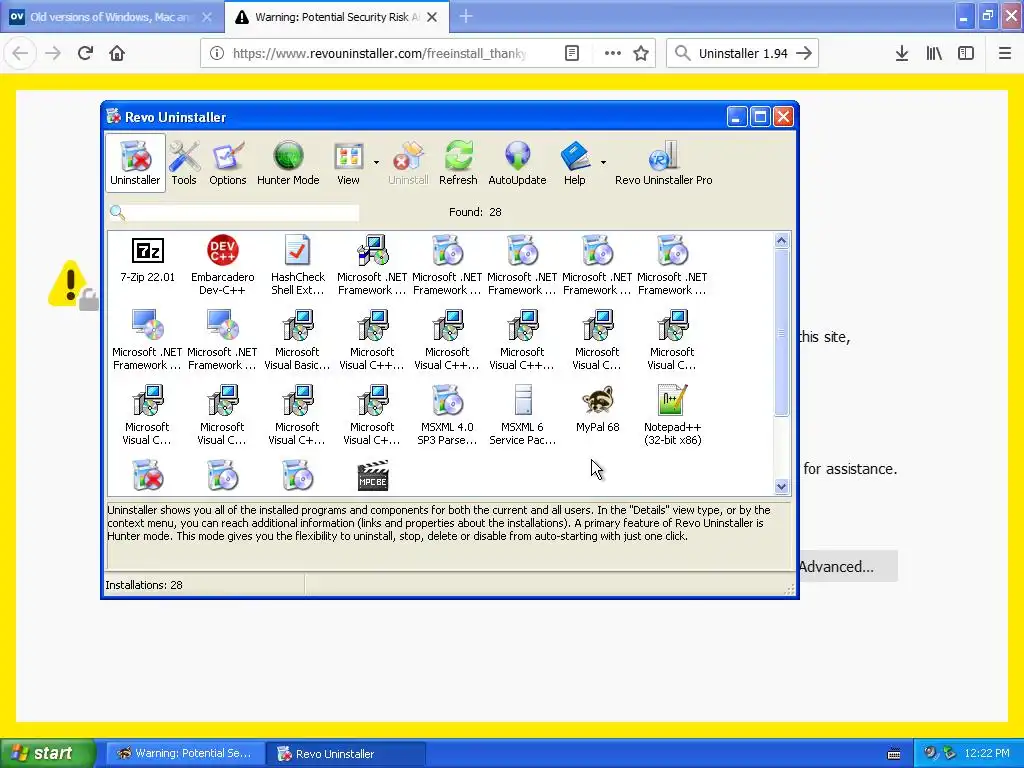Open the Tools toolbar icon
The width and height of the screenshot is (1024, 768).
[x=184, y=163]
